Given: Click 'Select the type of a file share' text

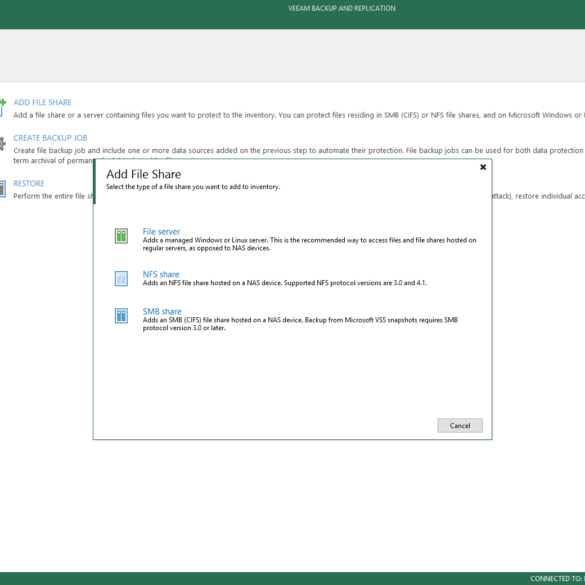Looking at the screenshot, I should click(x=193, y=187).
